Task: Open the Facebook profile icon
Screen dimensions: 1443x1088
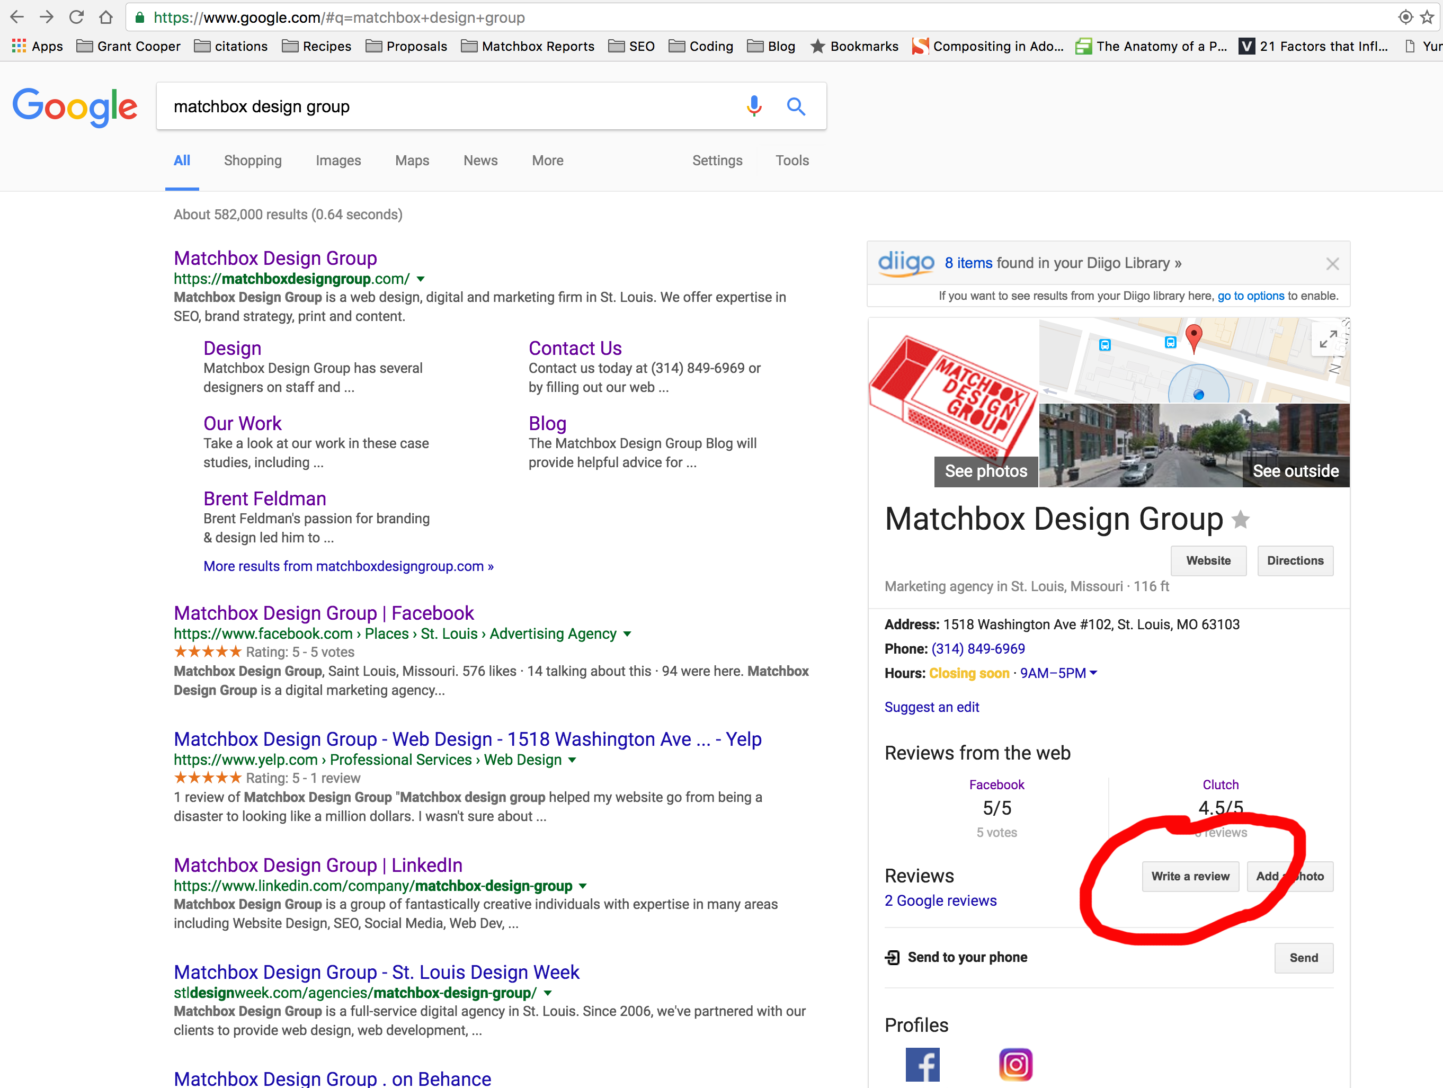Action: [x=922, y=1065]
